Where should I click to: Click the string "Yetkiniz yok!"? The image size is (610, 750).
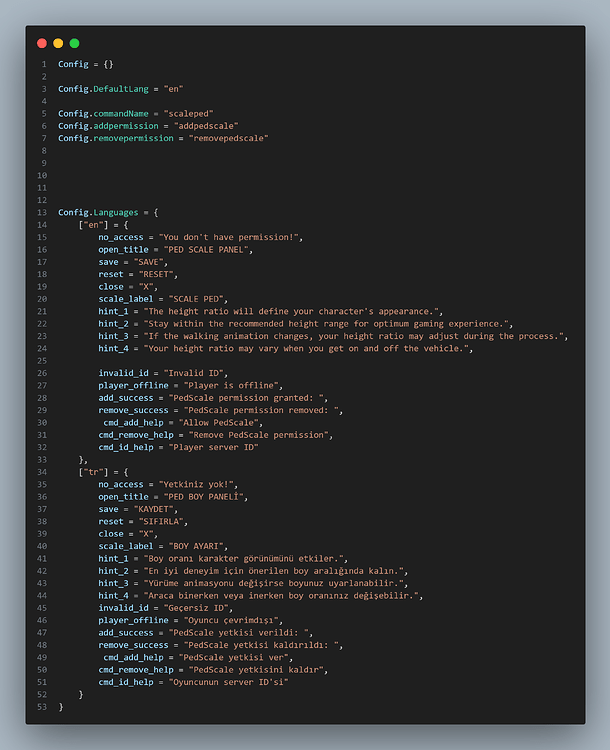(196, 485)
